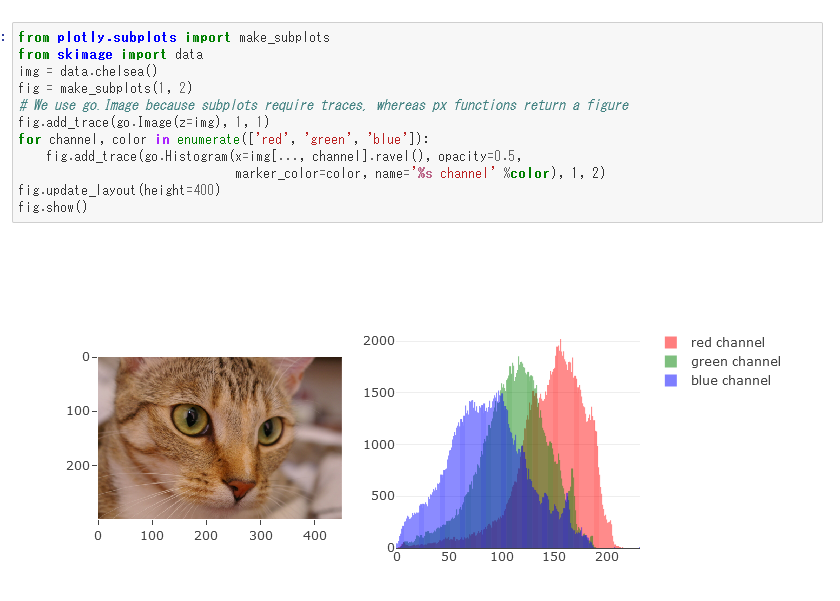
Task: Click the green legend color swatch
Action: coord(671,362)
